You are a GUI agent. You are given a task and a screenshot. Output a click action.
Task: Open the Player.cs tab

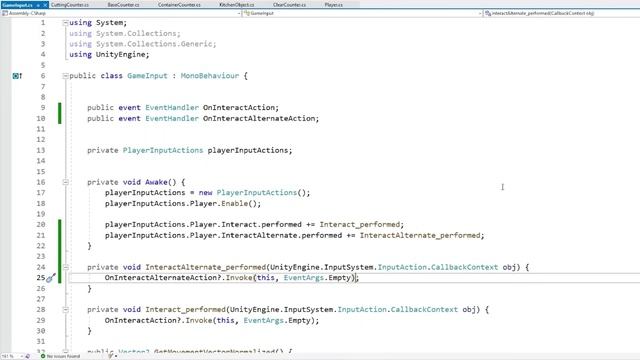point(333,5)
